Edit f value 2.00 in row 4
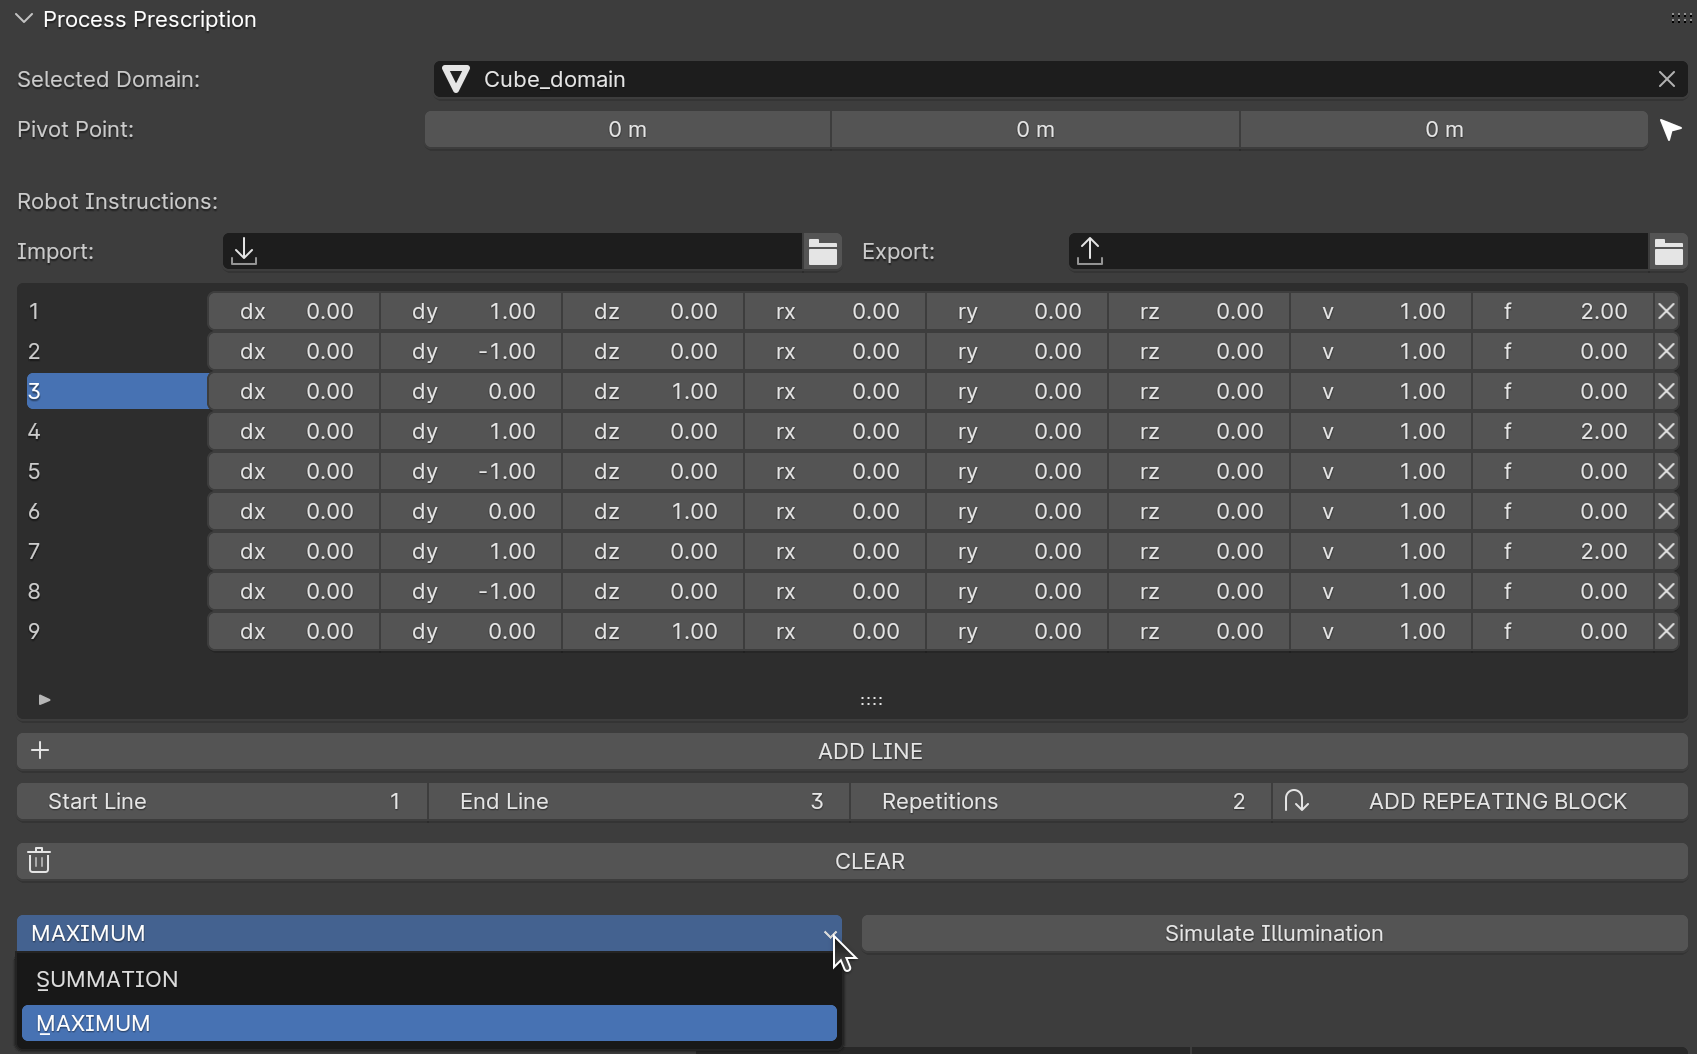The image size is (1697, 1054). 1563,431
